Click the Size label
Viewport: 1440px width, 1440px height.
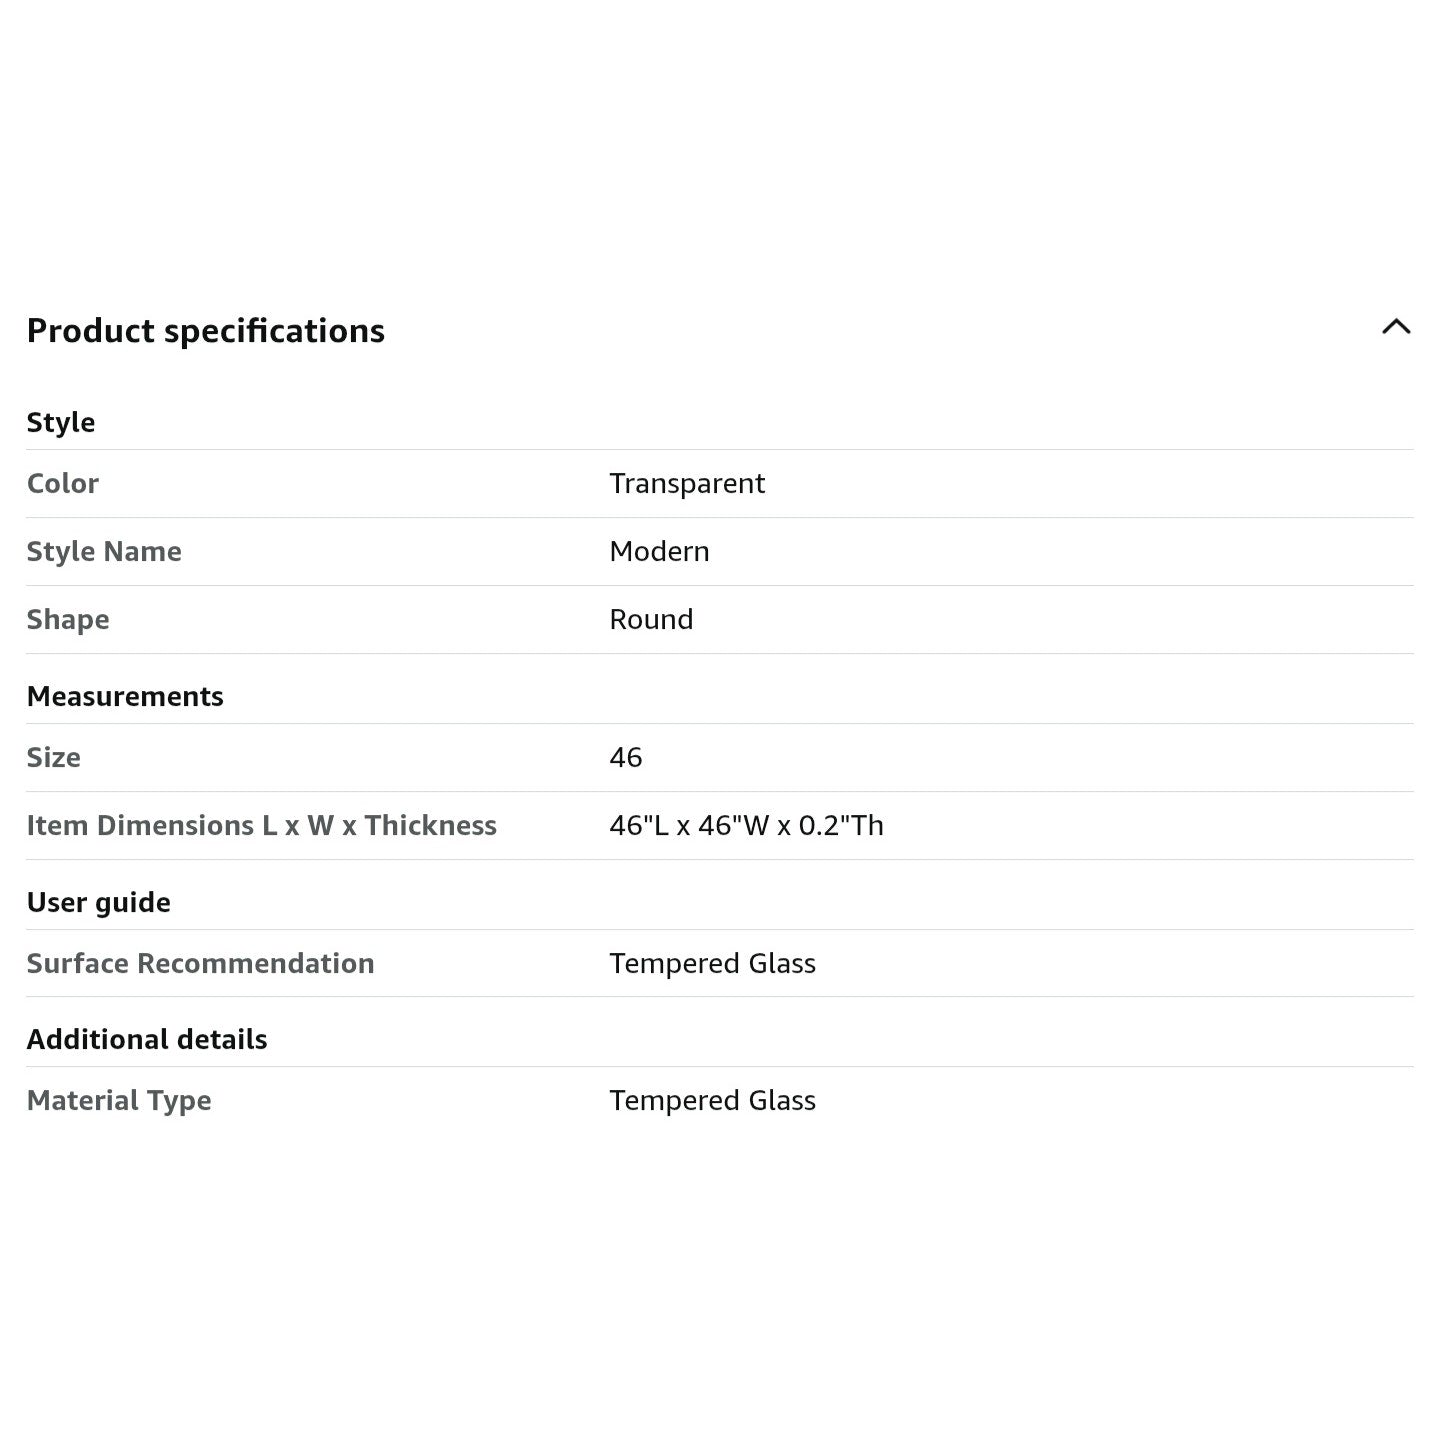54,758
